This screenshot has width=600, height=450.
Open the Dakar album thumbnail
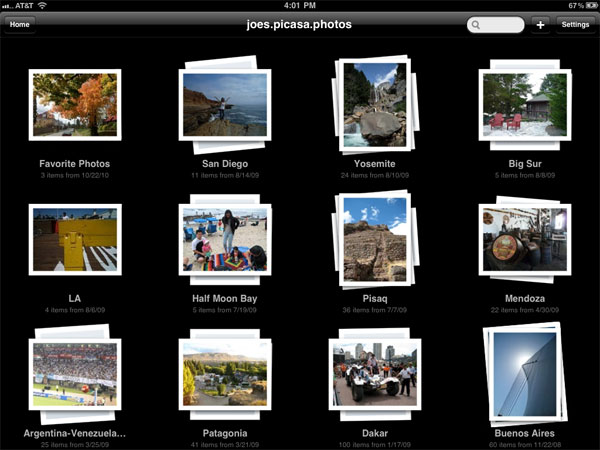point(375,374)
